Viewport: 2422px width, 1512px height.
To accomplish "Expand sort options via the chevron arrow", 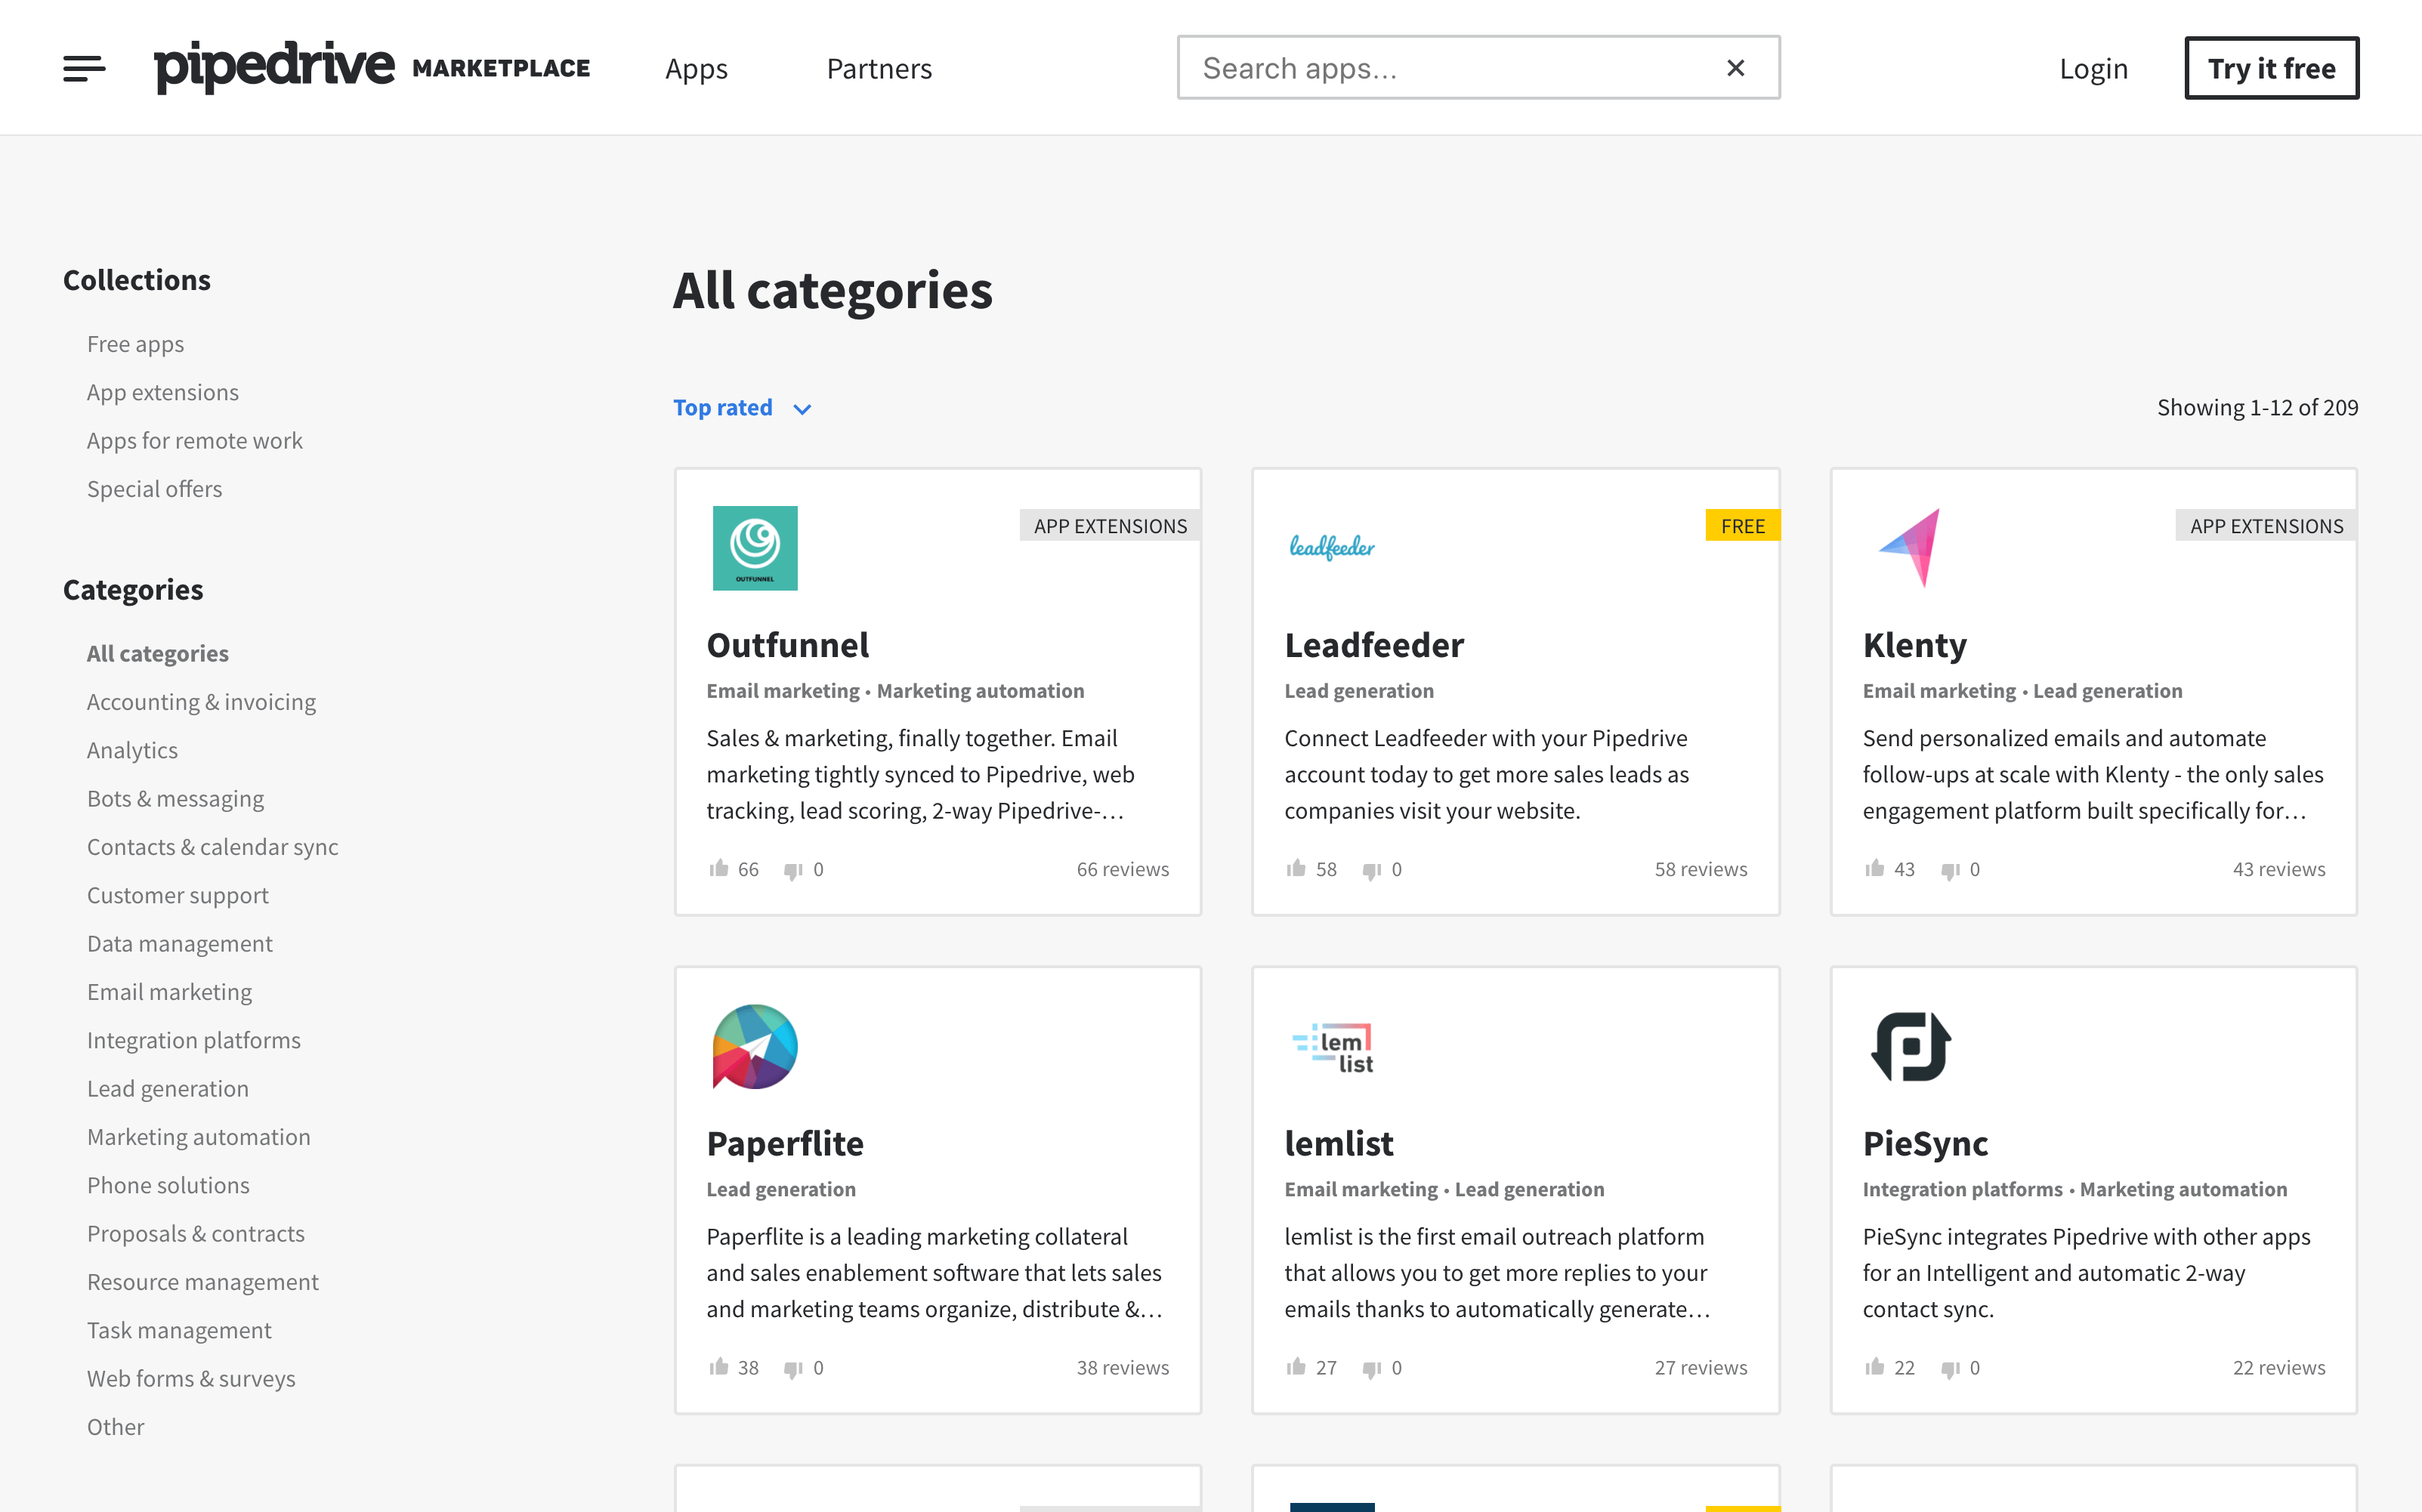I will click(802, 409).
